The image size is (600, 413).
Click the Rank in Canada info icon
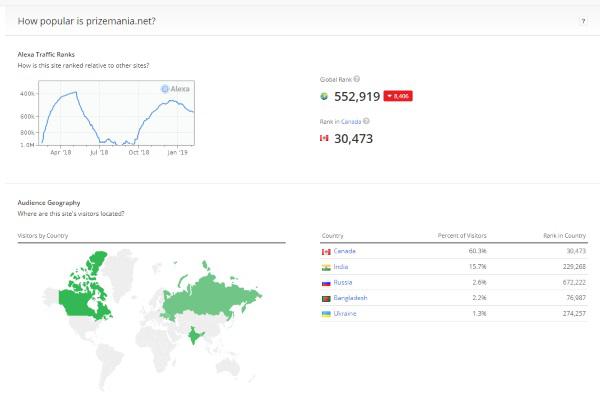[x=366, y=121]
